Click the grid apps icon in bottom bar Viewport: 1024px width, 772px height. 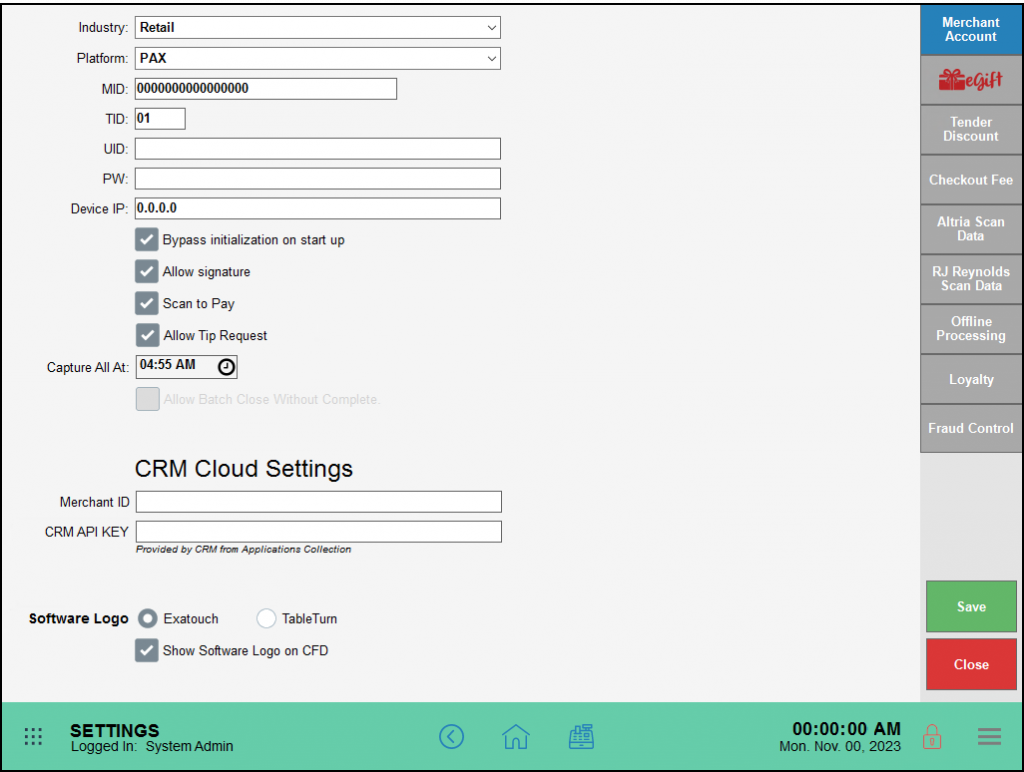33,737
